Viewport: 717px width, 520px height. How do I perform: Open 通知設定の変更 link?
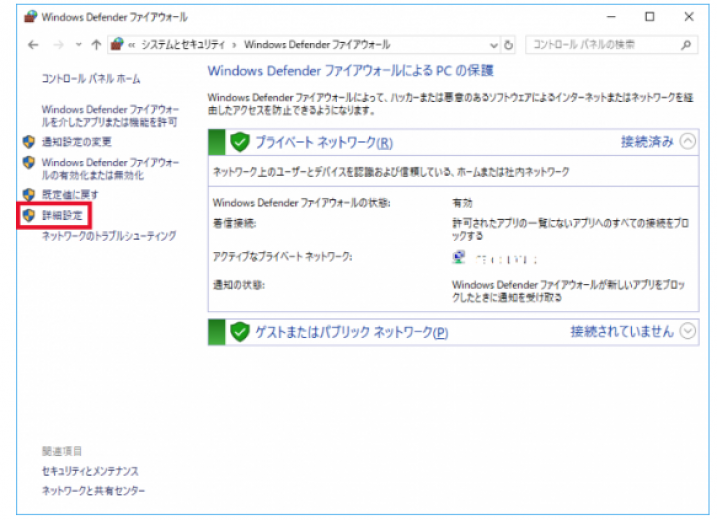click(x=77, y=142)
